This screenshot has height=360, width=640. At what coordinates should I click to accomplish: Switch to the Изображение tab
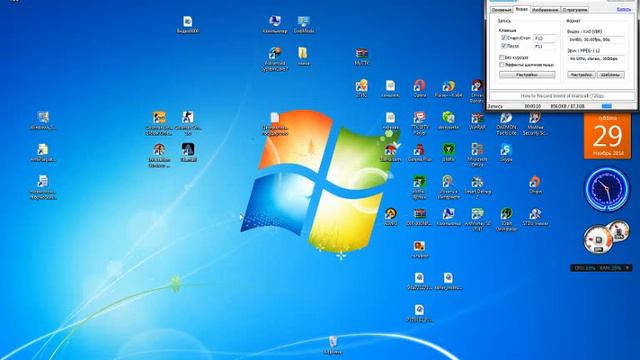pos(545,9)
